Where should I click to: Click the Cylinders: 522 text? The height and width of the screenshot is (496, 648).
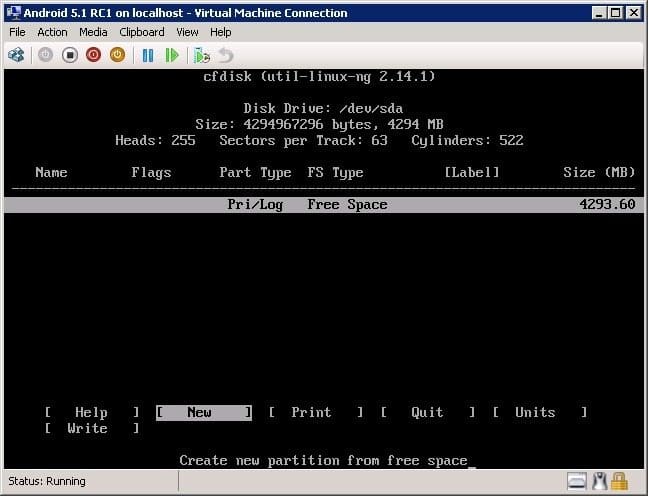click(x=467, y=141)
